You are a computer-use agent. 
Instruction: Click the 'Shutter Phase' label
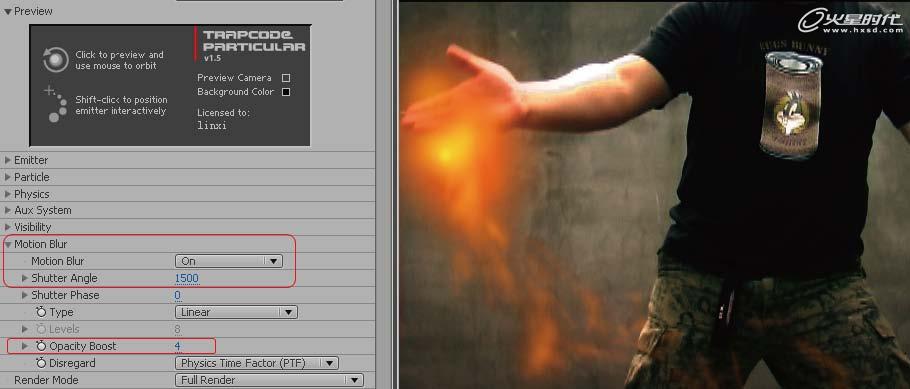[65, 296]
